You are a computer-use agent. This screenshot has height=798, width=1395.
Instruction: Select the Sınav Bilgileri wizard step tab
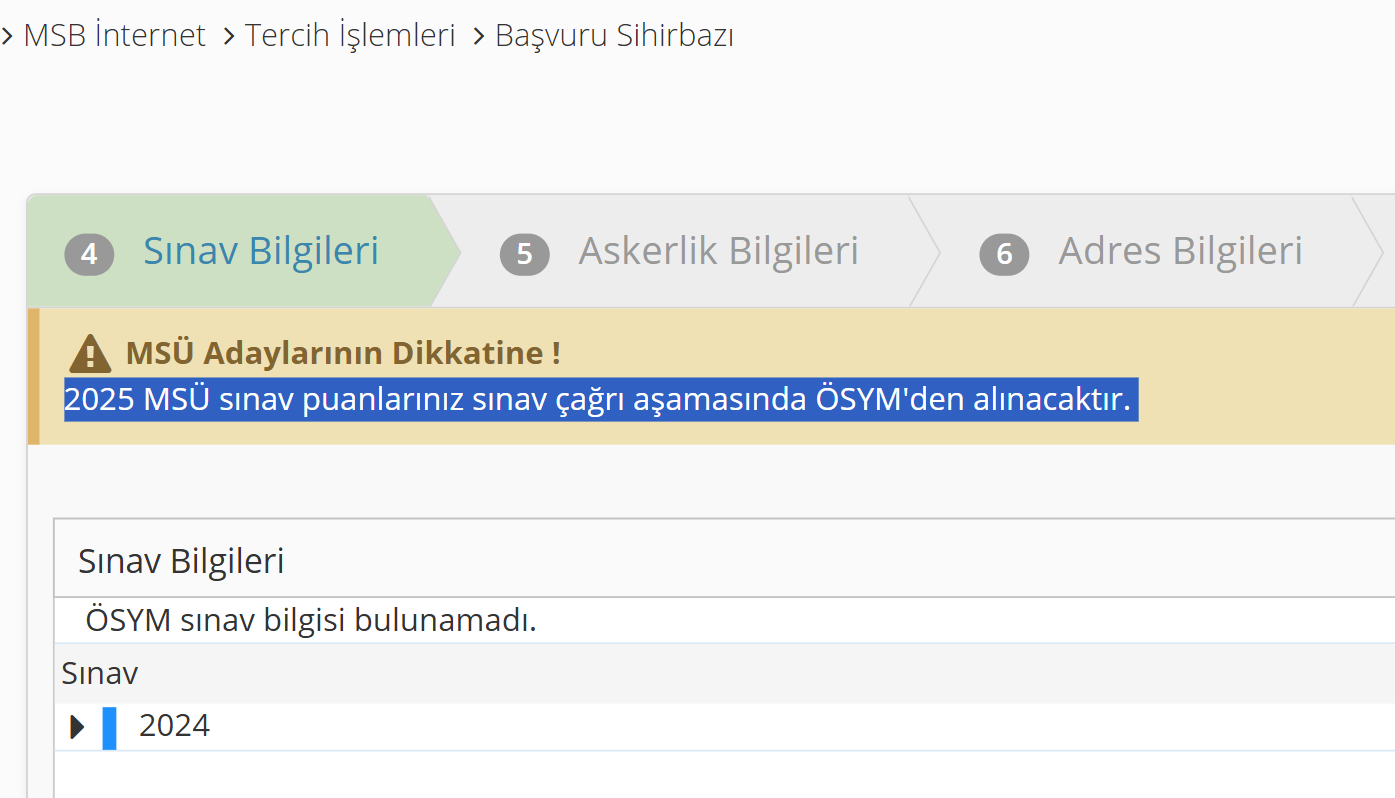click(x=261, y=251)
